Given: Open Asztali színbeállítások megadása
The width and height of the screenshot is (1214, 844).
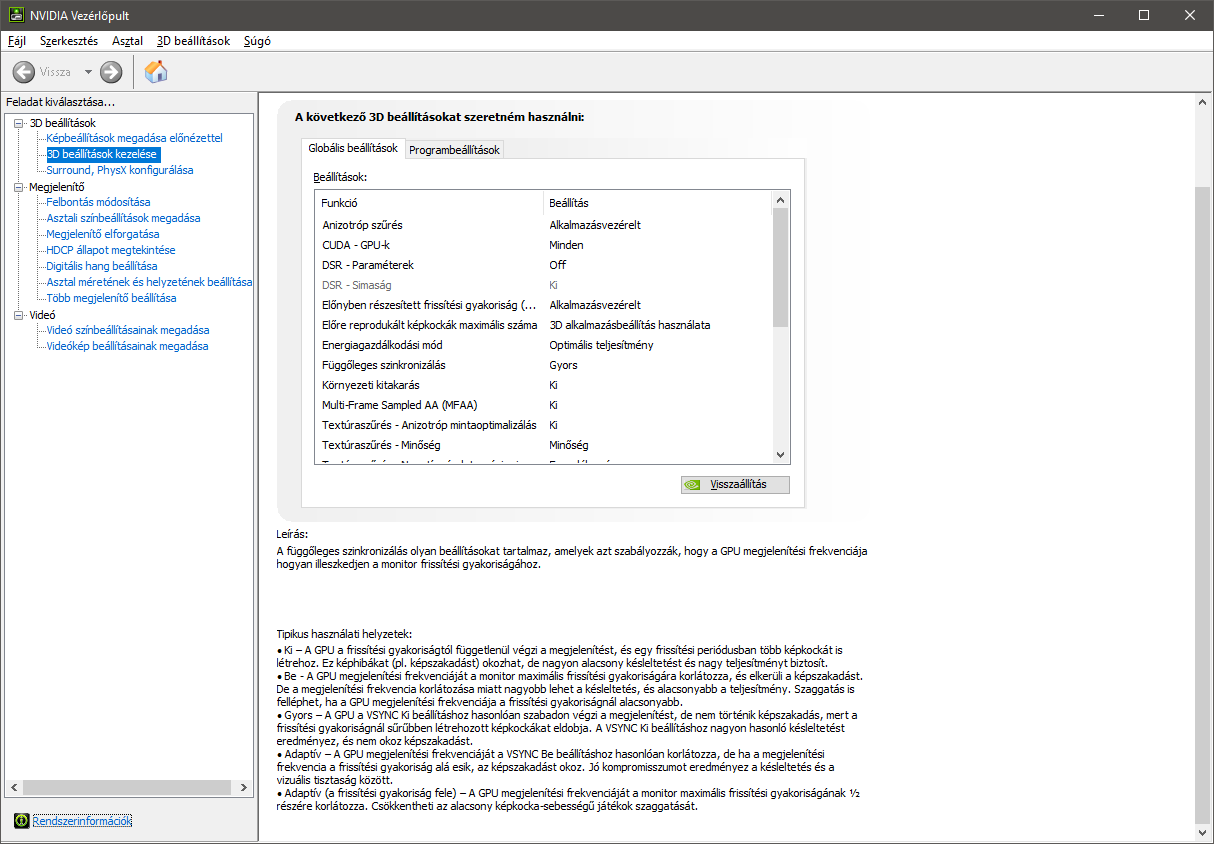Looking at the screenshot, I should 123,218.
